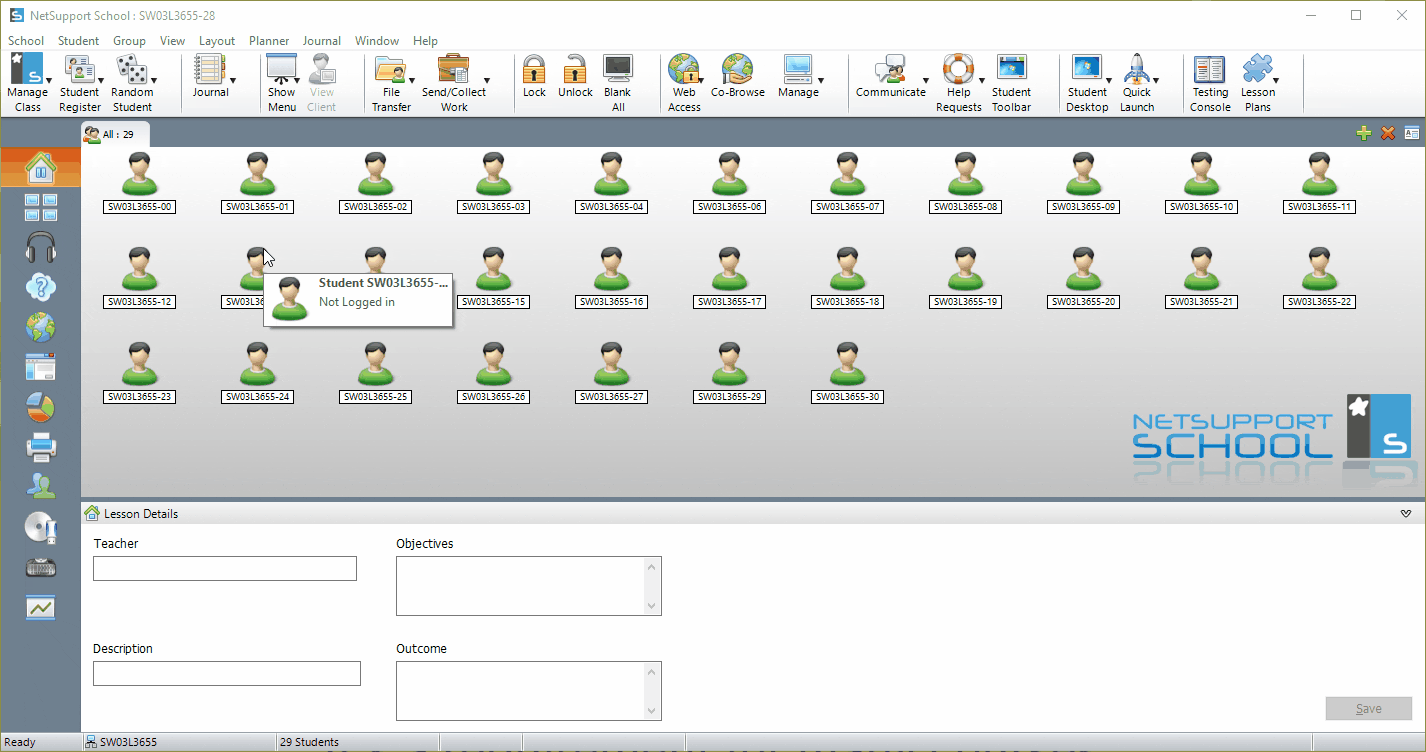
Task: Open the Student menu
Action: point(78,41)
